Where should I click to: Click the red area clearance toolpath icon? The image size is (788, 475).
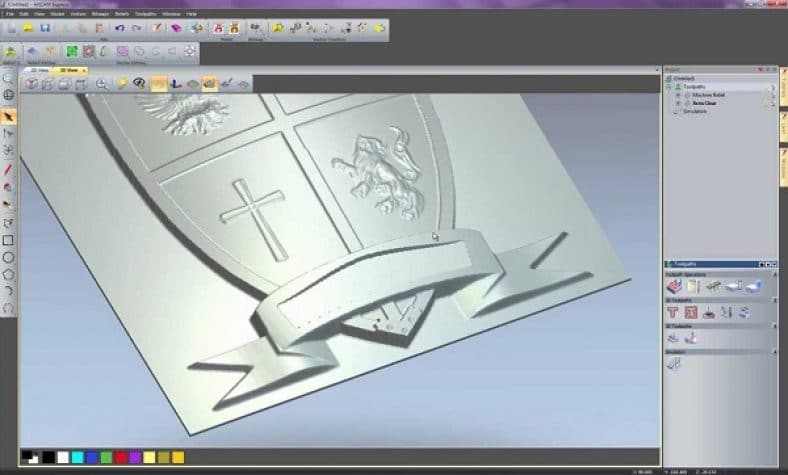[x=691, y=313]
